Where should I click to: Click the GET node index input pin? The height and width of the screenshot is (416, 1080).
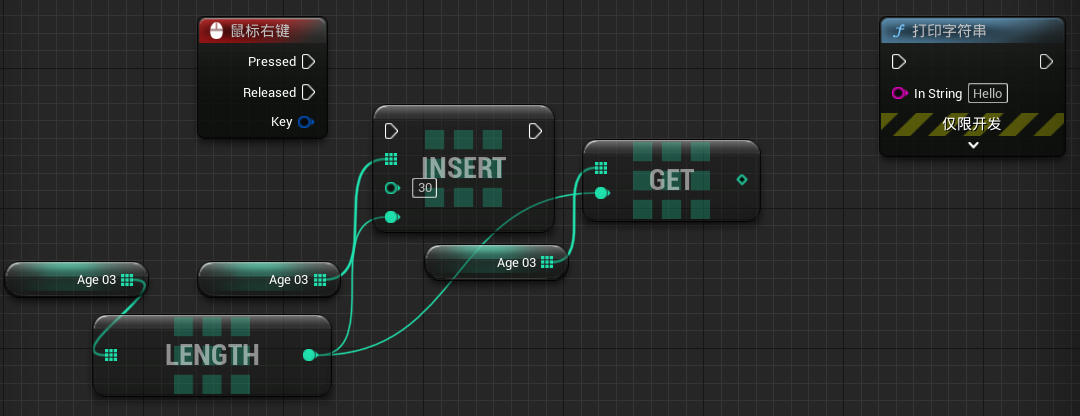pos(602,193)
